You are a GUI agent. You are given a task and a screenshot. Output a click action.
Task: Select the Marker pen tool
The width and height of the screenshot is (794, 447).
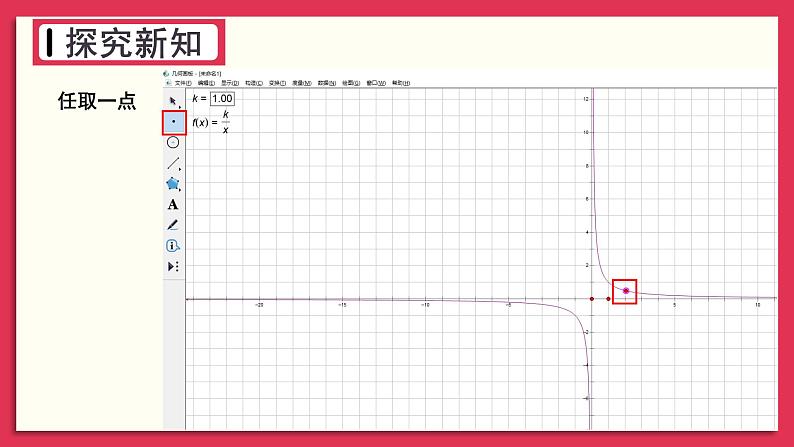point(173,225)
